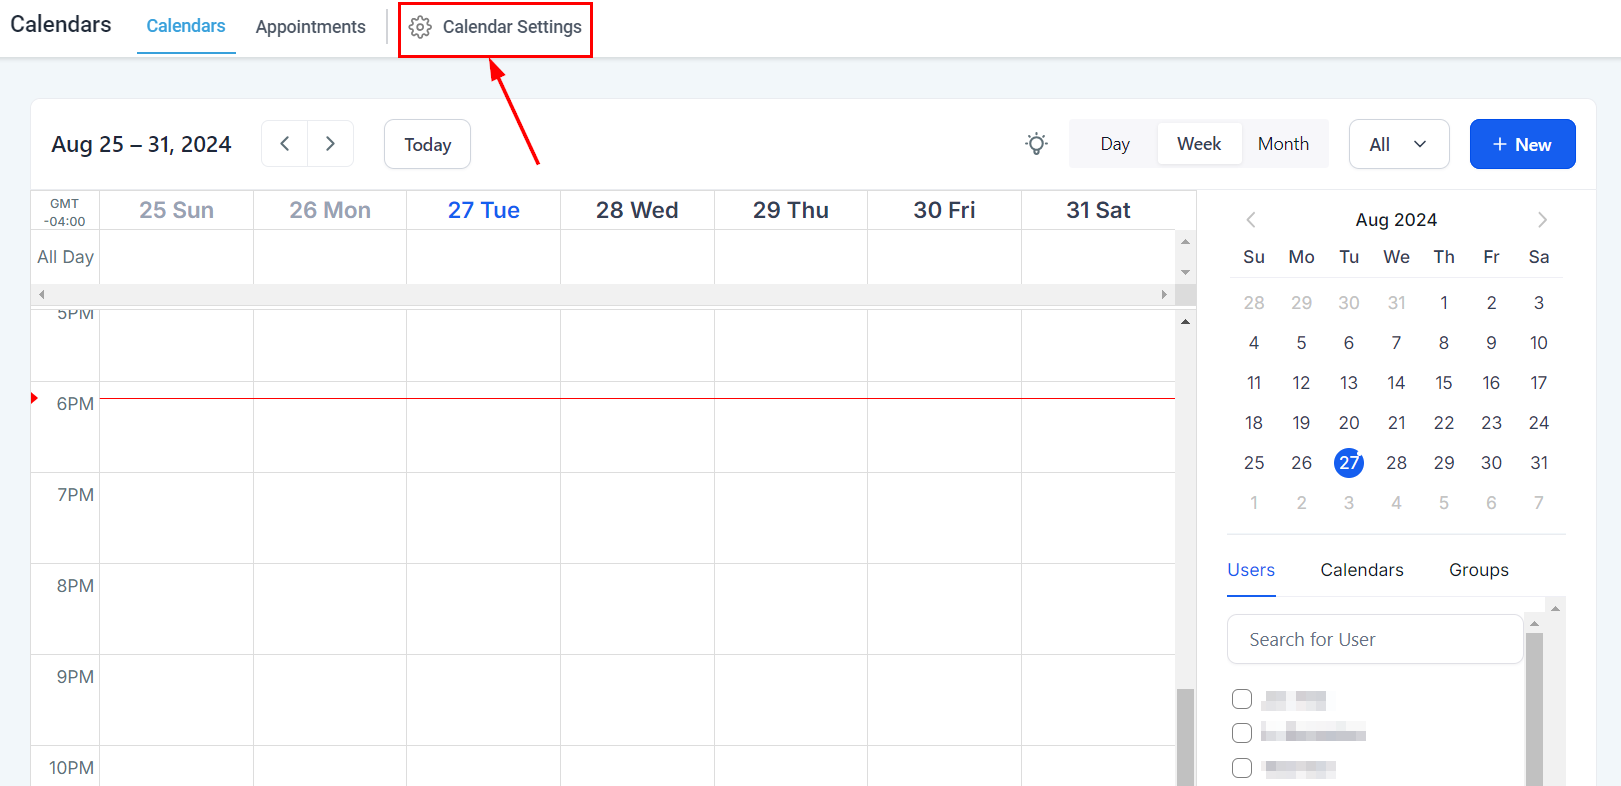The height and width of the screenshot is (786, 1621).
Task: Switch to Month view
Action: coord(1283,144)
